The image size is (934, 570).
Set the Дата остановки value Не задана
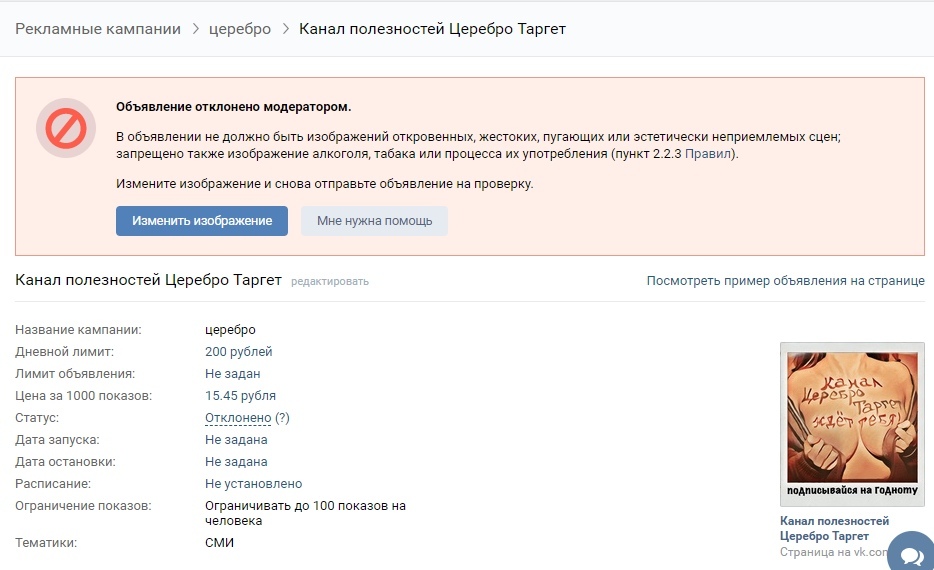point(236,462)
